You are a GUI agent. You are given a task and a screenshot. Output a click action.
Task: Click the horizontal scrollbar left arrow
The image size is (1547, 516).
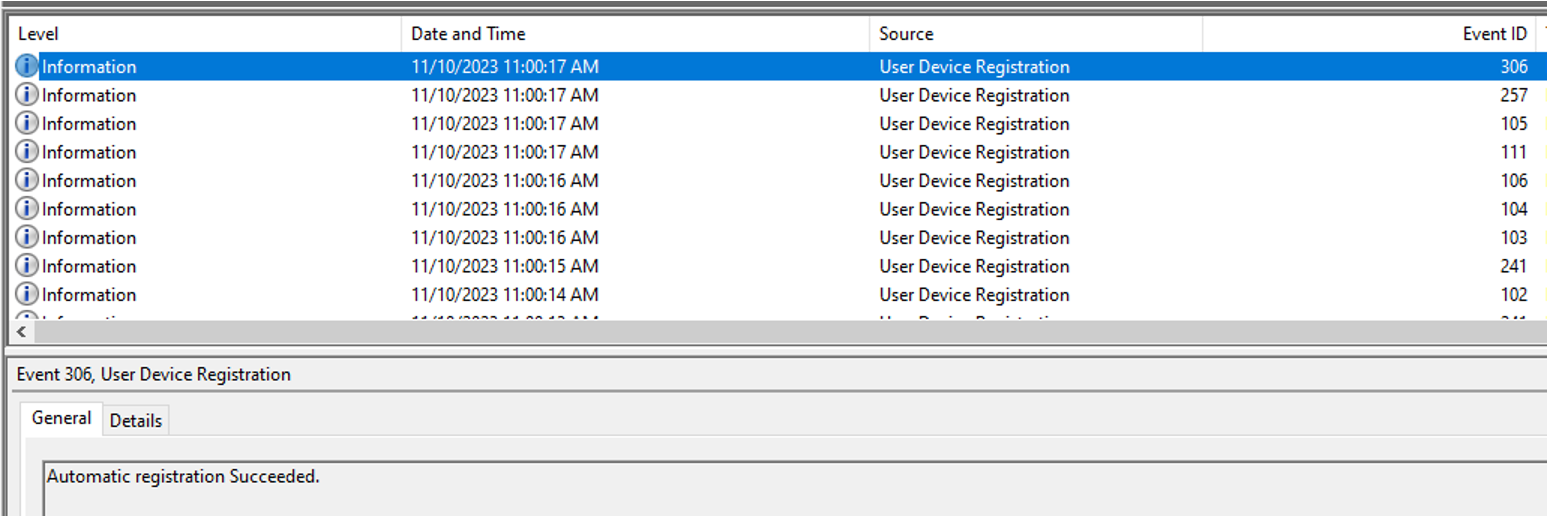coord(22,332)
